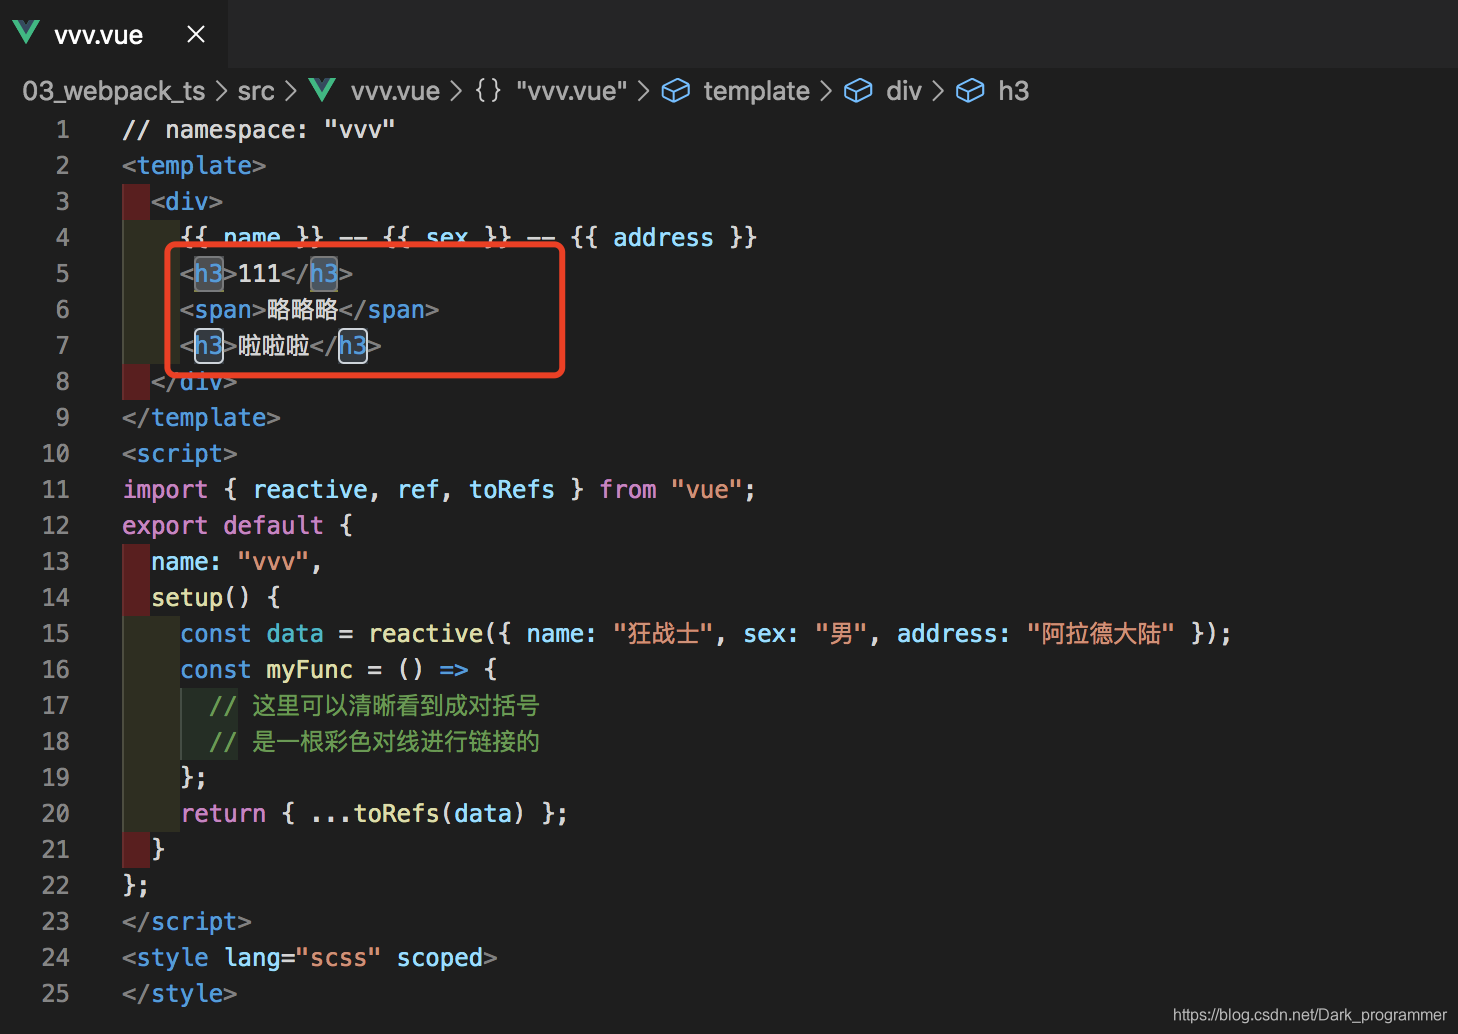1458x1034 pixels.
Task: Click Vue icon in breadcrumb path
Action: tap(322, 90)
